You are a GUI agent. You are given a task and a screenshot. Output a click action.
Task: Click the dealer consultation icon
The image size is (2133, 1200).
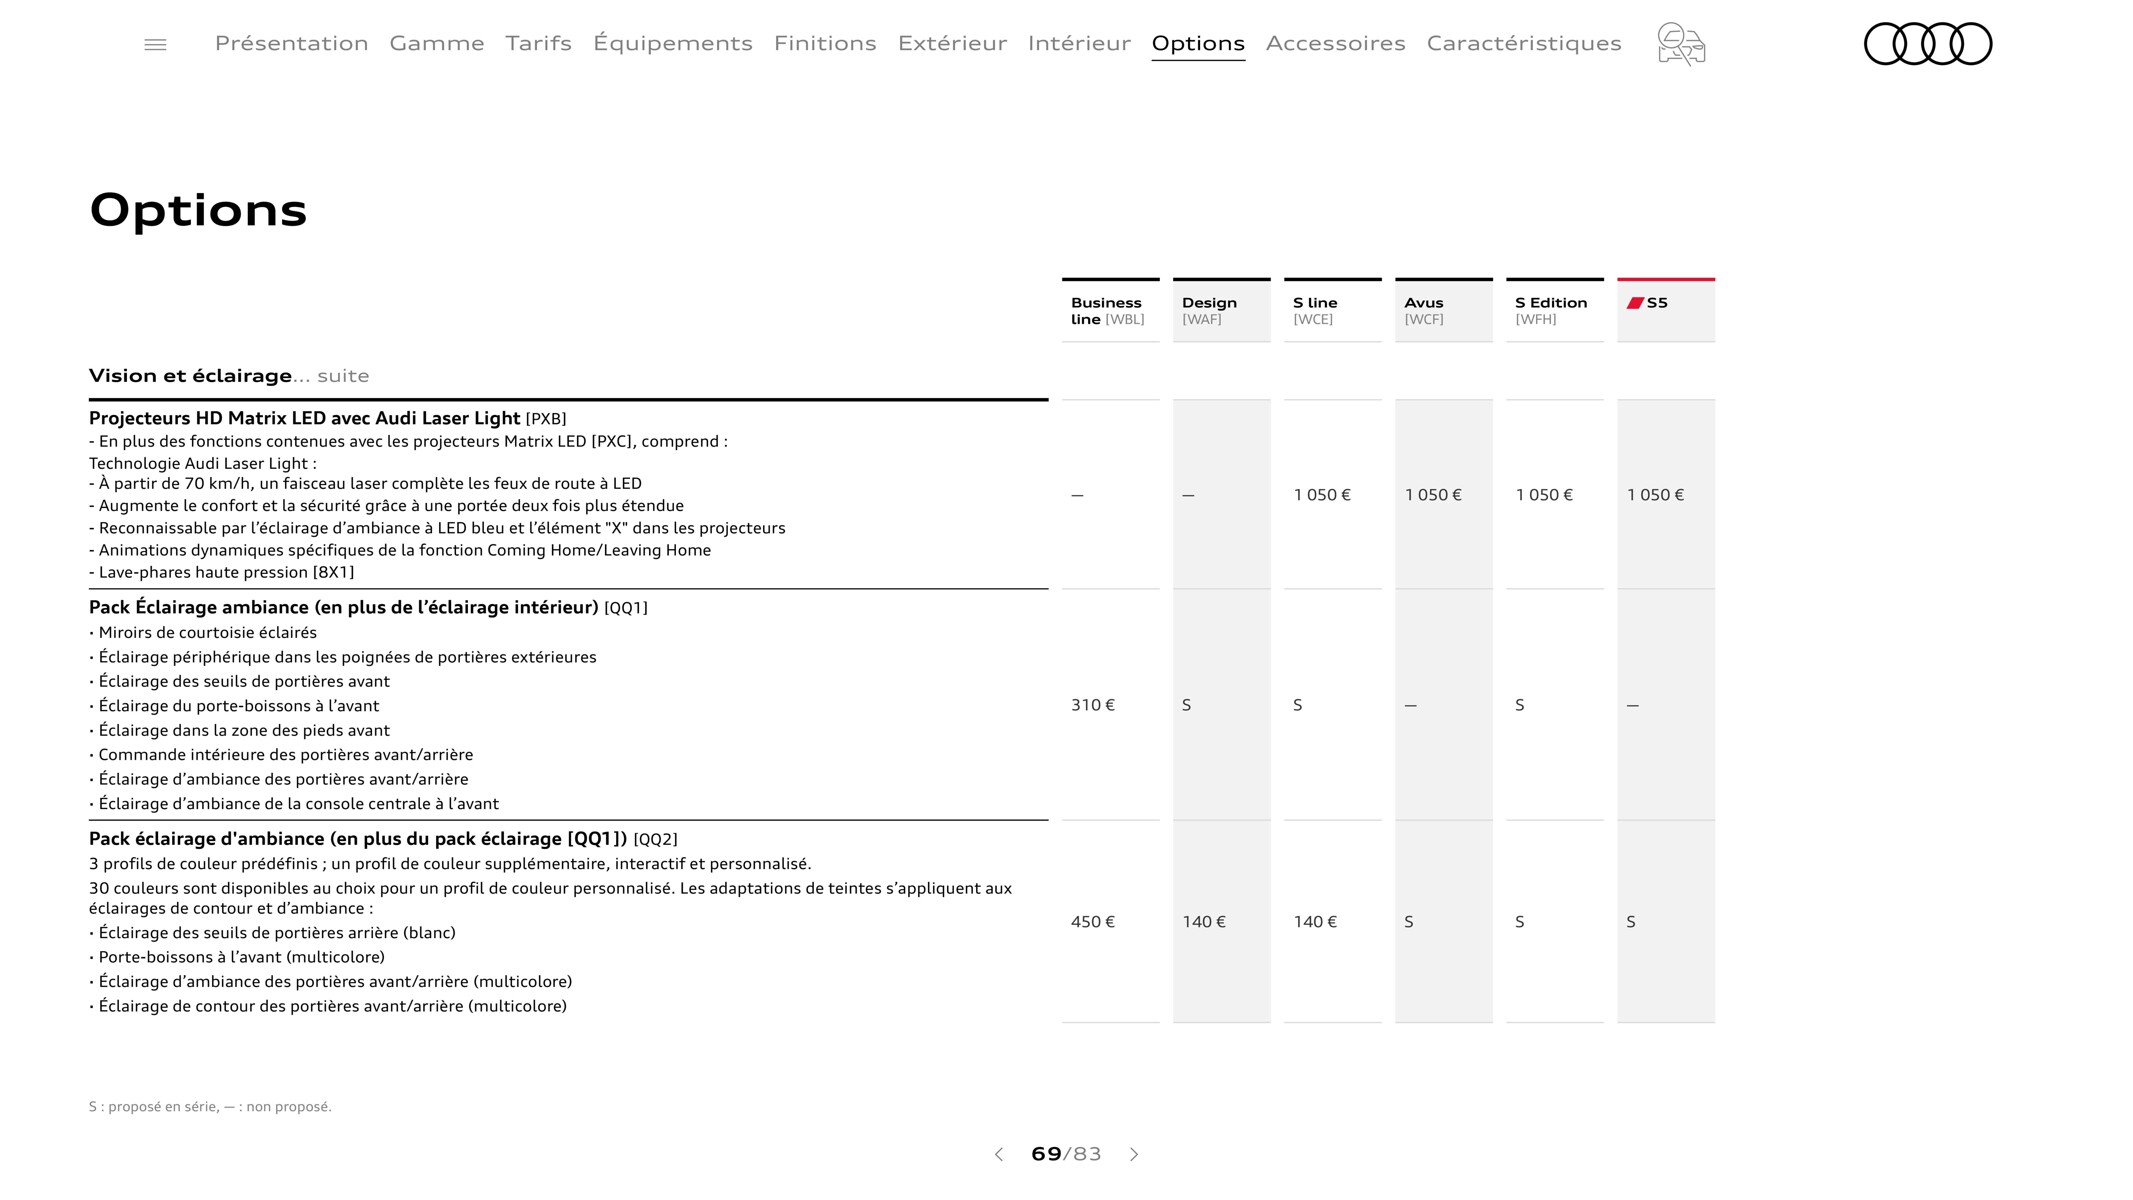click(1681, 44)
